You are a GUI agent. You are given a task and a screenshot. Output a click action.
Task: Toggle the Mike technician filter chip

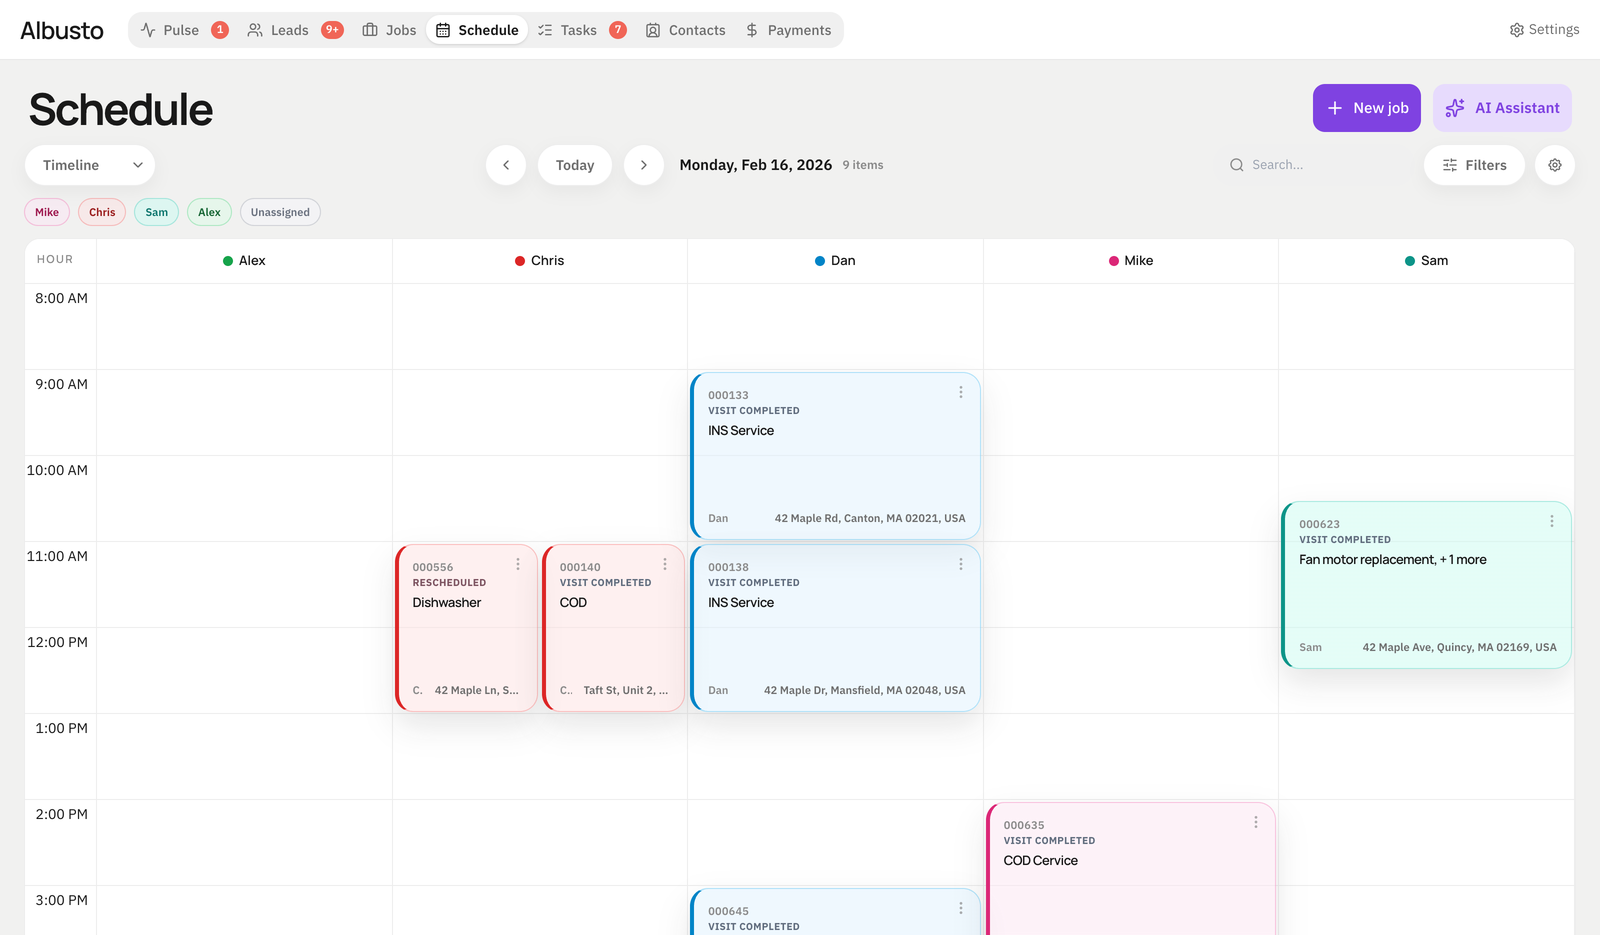[47, 212]
